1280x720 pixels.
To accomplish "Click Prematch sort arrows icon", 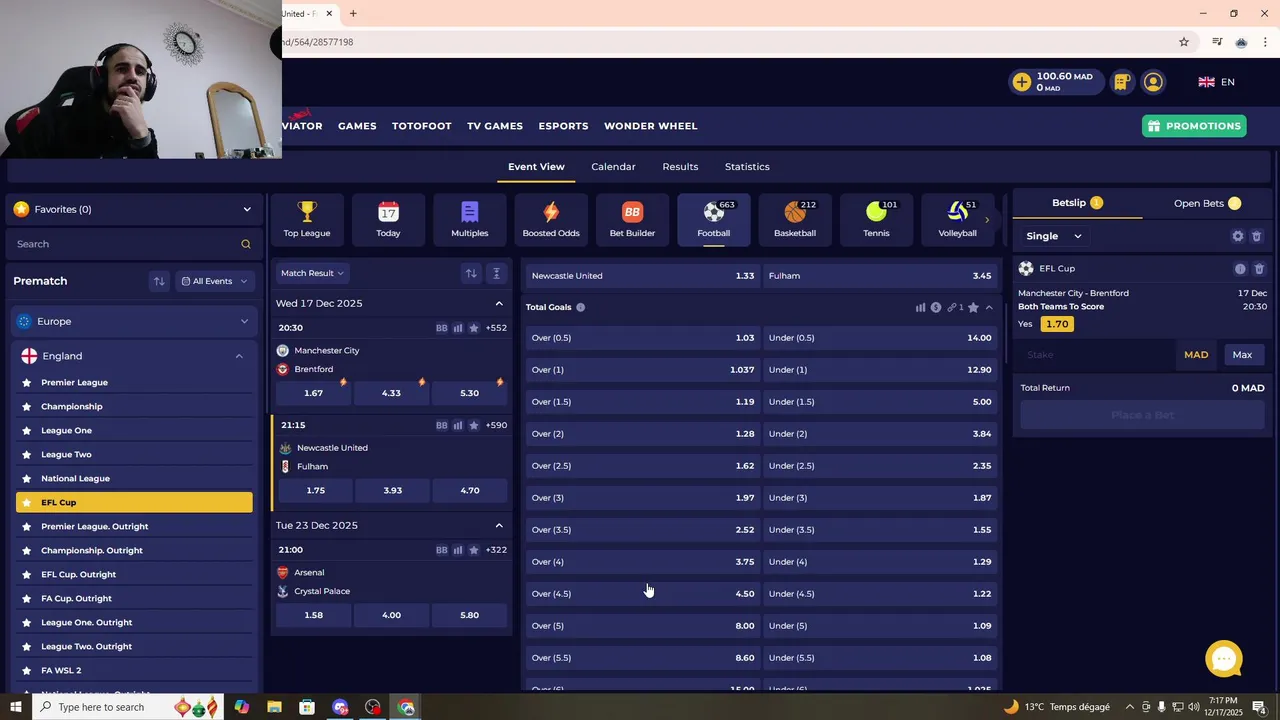I will coord(159,281).
